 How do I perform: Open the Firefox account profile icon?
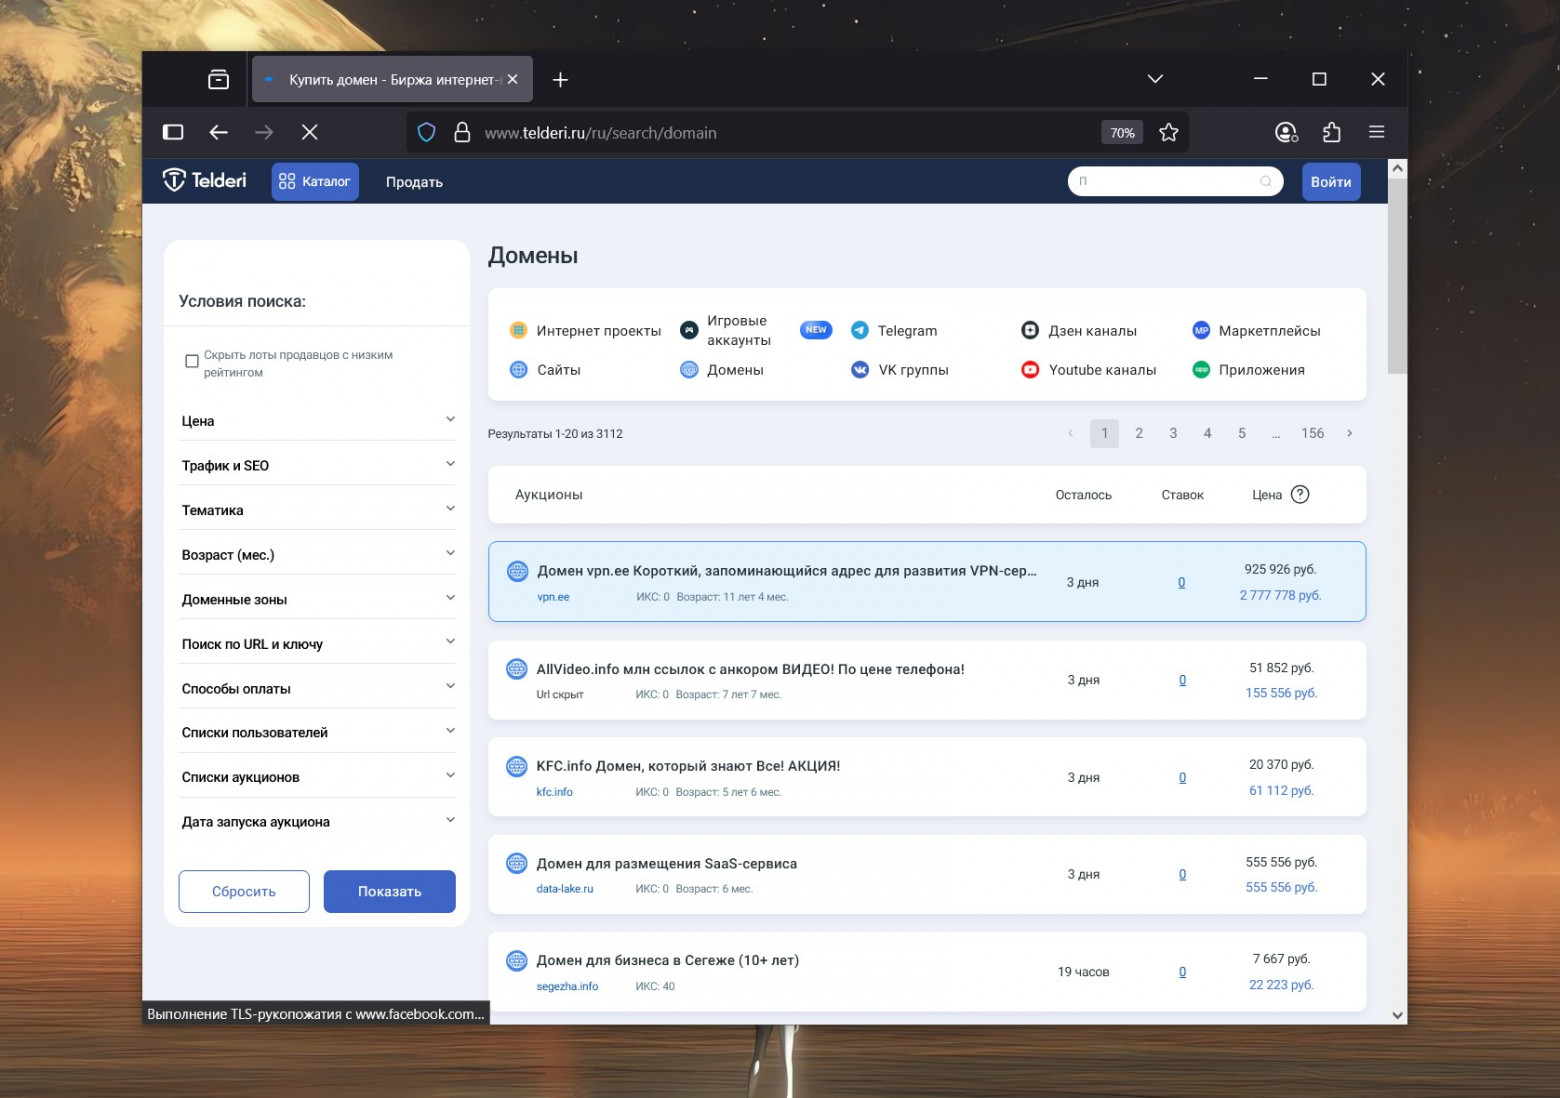tap(1286, 133)
